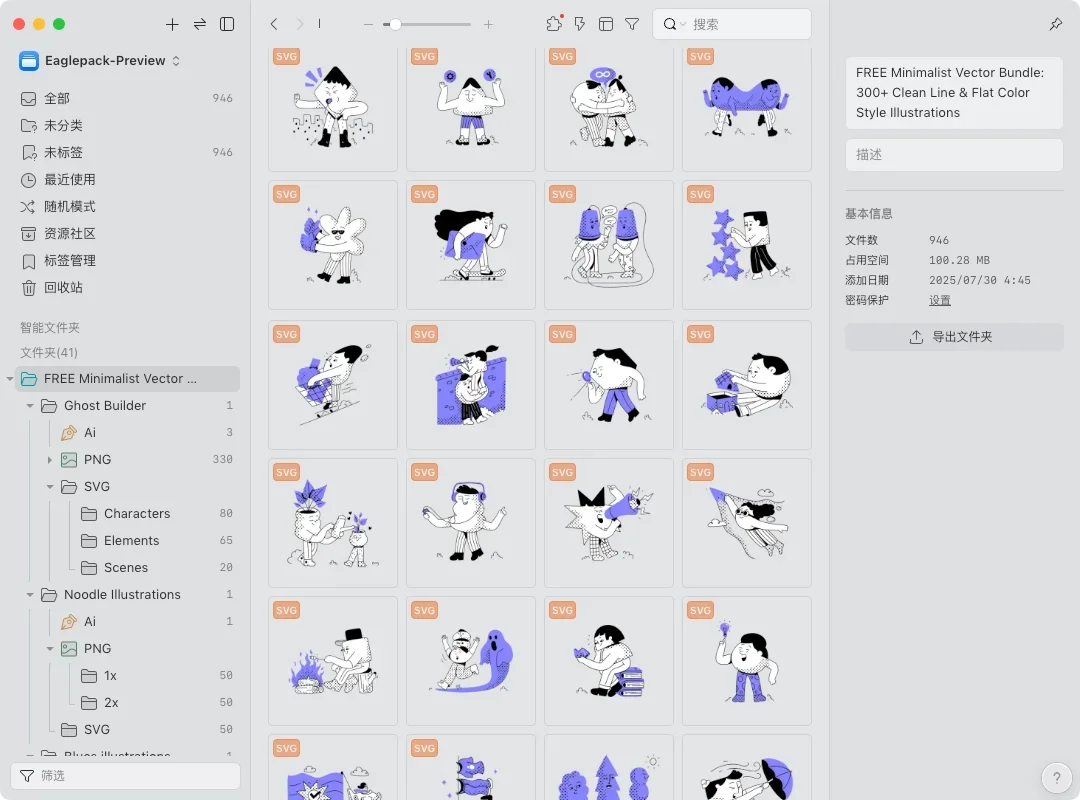
Task: Select the 标签管理 sidebar item
Action: [70, 260]
